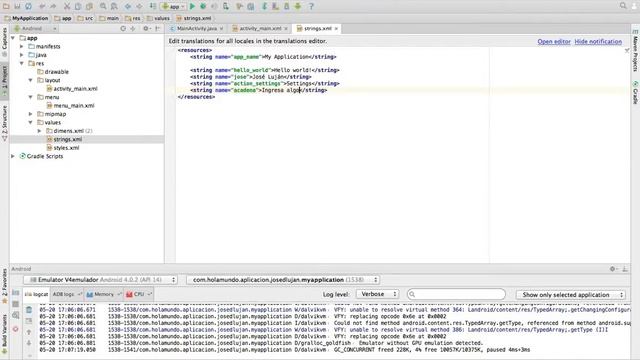Change Log level Verbose dropdown
This screenshot has height=360, width=640.
click(x=378, y=294)
